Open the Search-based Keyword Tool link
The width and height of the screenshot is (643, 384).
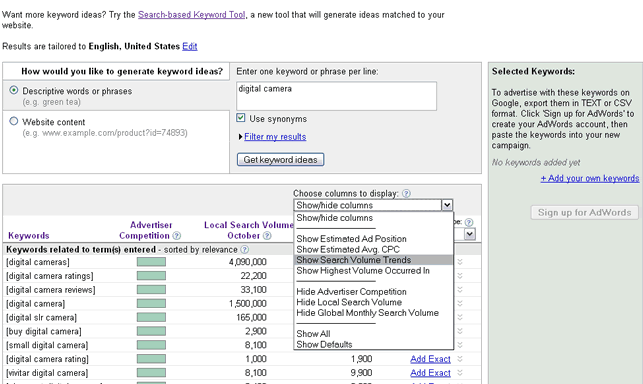192,15
